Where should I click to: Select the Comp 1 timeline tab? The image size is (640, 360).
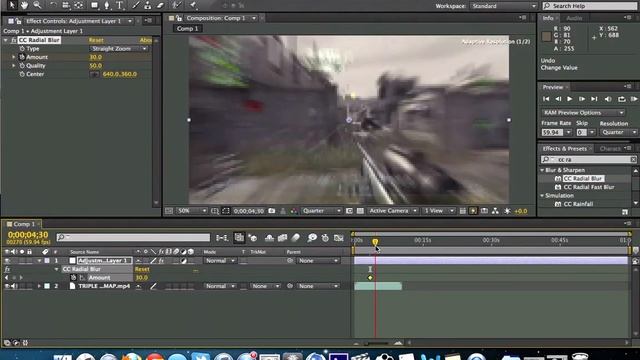(24, 224)
